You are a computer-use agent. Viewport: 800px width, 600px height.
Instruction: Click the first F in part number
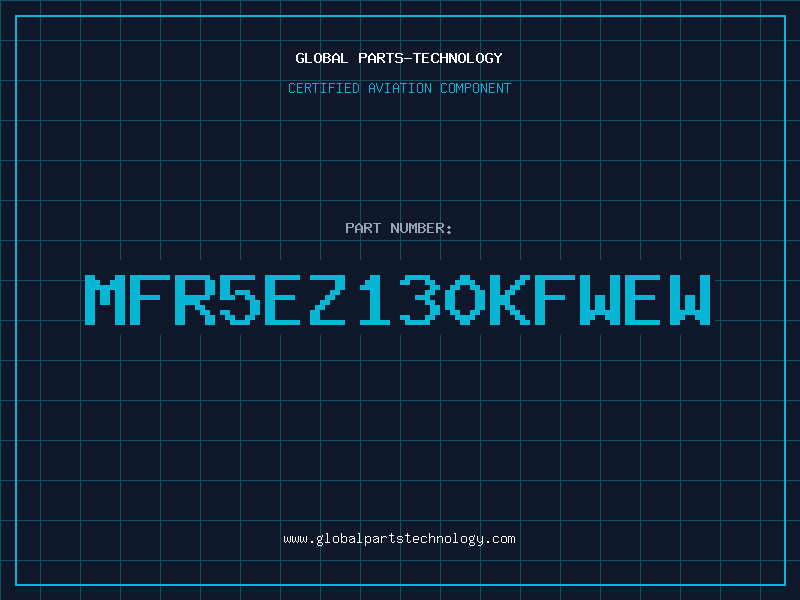click(149, 300)
